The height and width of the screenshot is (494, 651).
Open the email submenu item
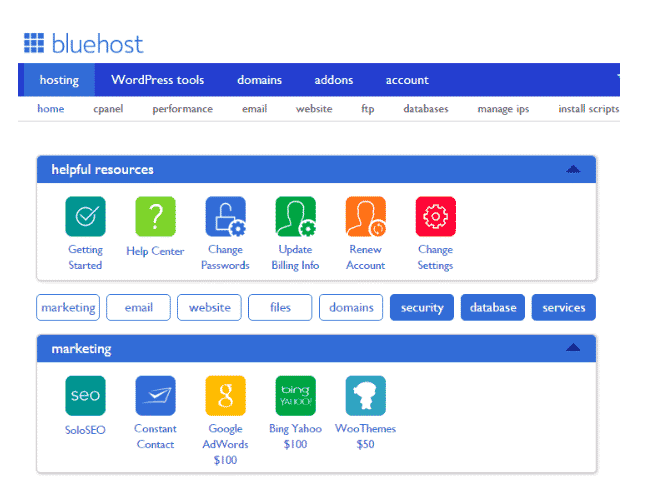click(x=255, y=109)
